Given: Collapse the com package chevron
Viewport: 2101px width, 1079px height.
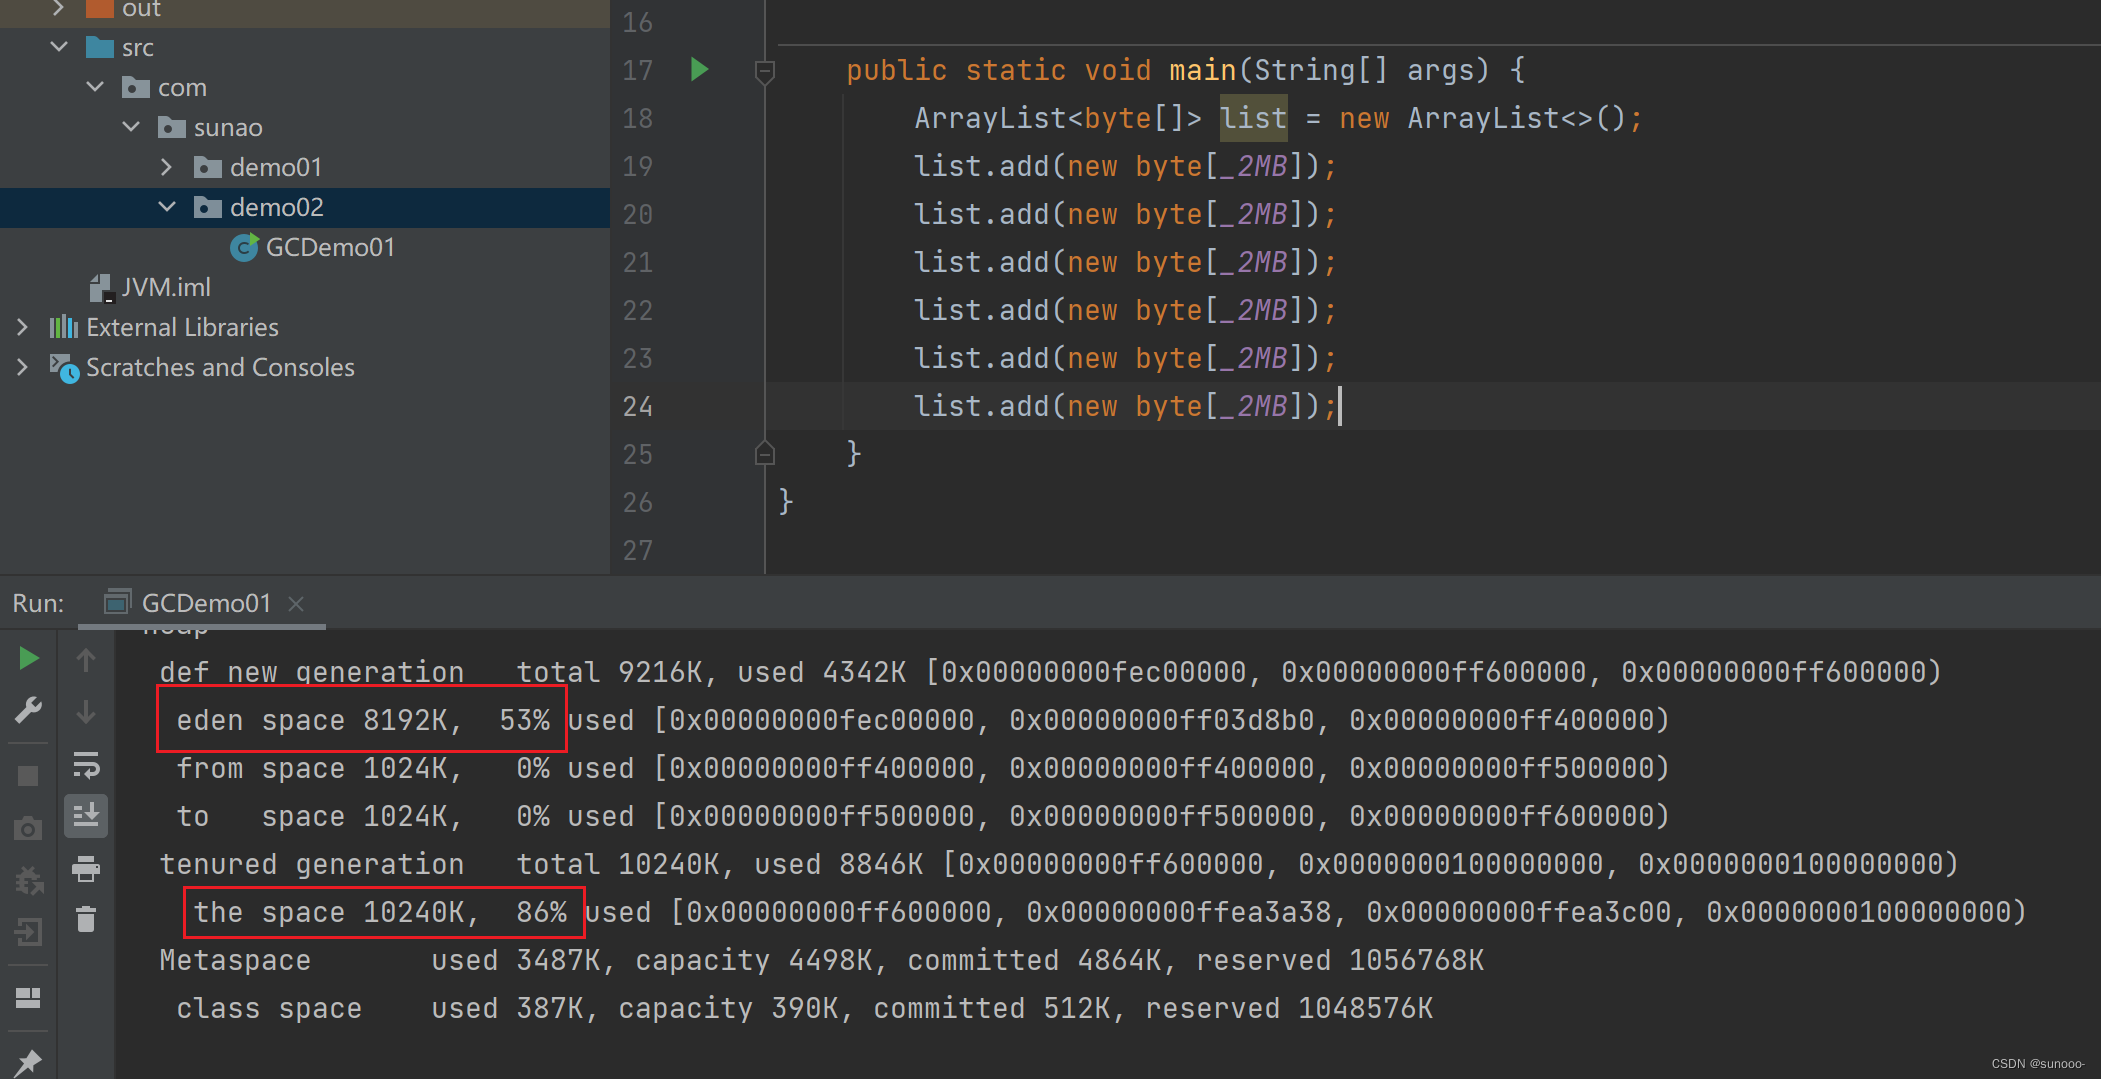Looking at the screenshot, I should point(95,87).
